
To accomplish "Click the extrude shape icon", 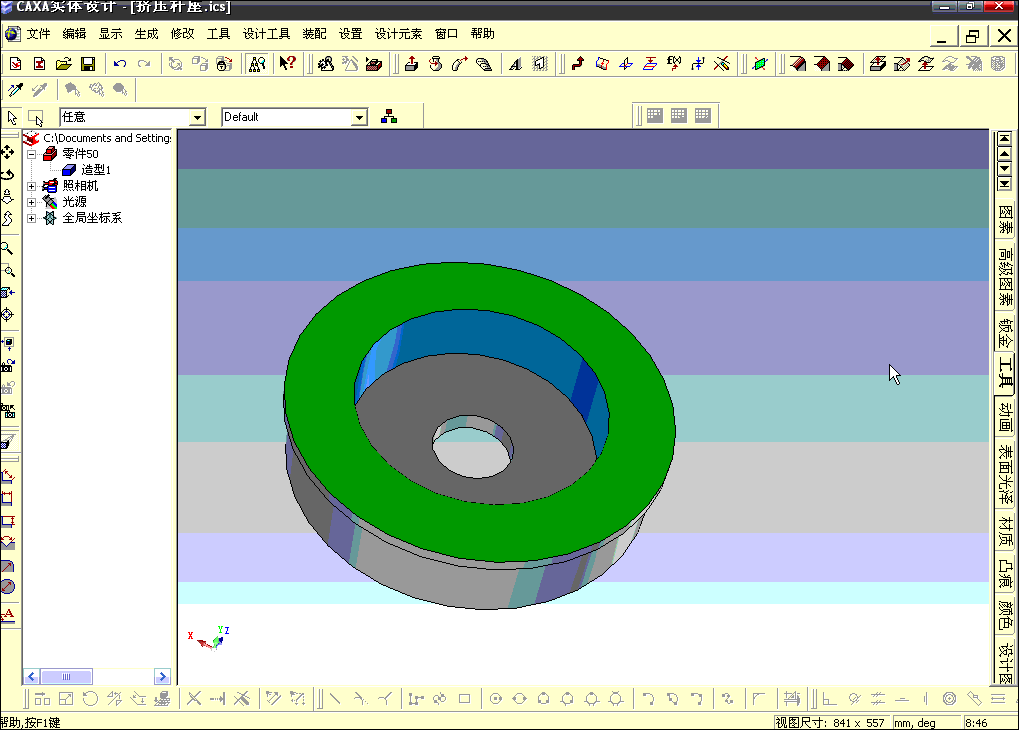I will tap(411, 64).
